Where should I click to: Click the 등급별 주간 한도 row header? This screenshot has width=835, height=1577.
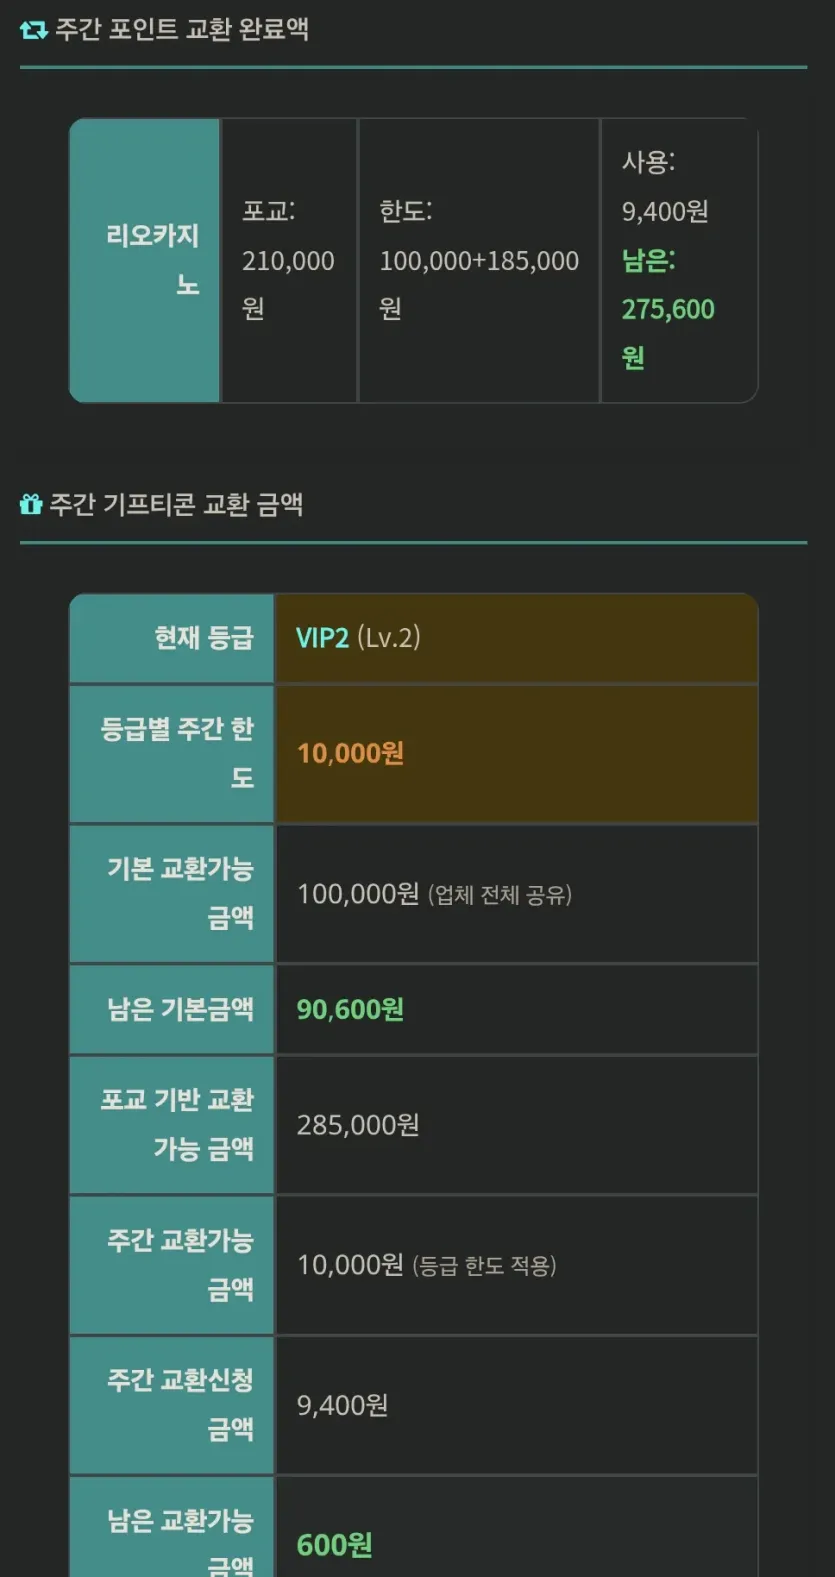[172, 754]
